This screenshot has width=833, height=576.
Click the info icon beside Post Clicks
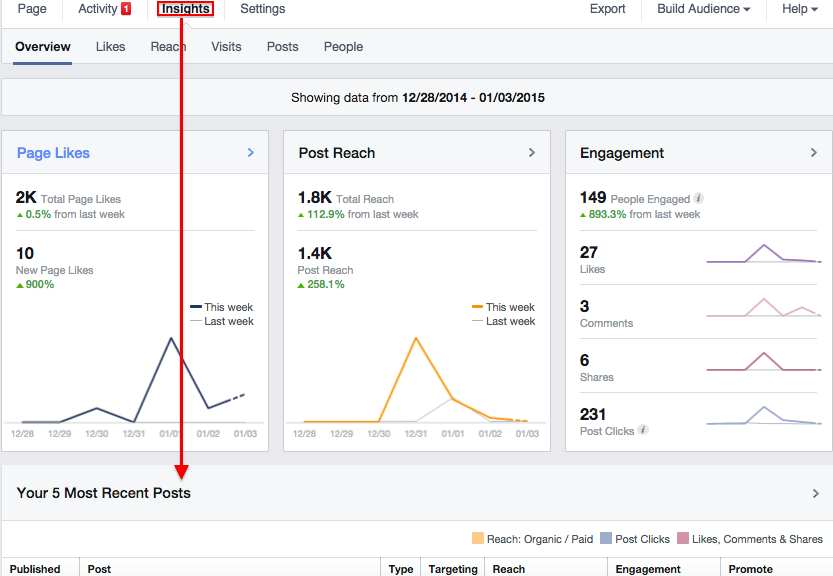643,430
